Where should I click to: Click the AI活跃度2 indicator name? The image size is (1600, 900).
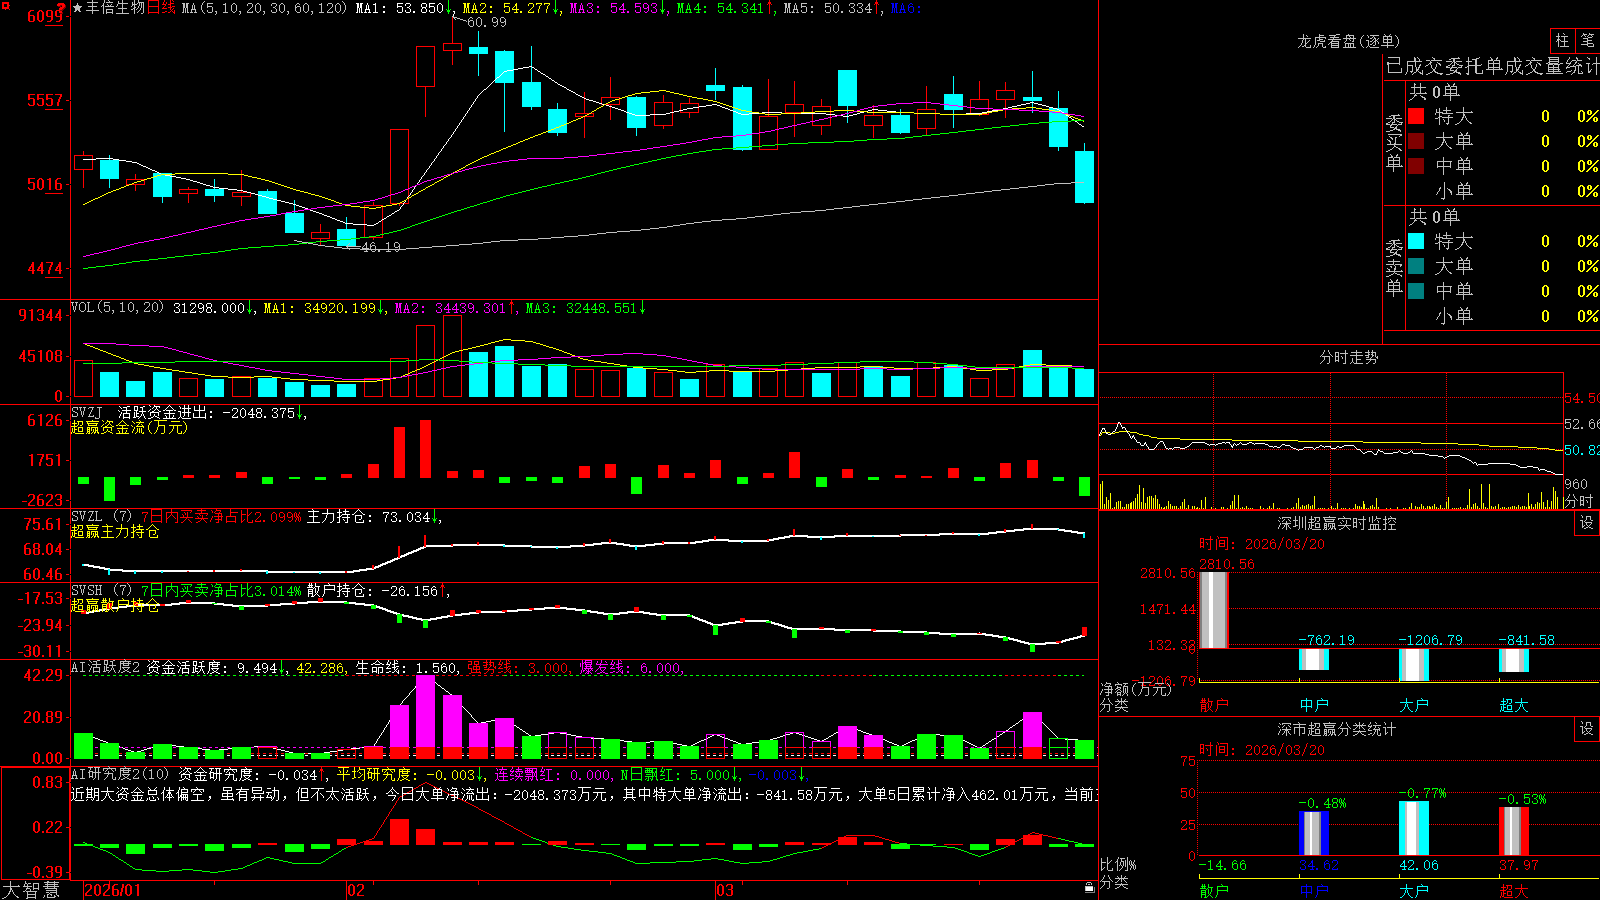106,668
